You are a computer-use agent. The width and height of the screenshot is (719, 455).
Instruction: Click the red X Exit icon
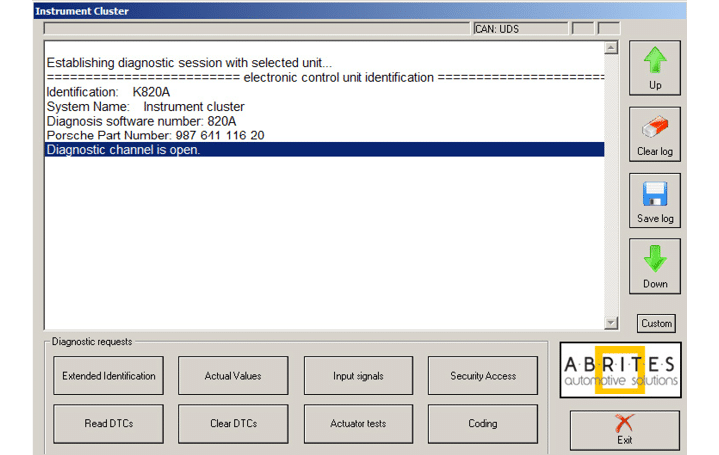pos(624,423)
